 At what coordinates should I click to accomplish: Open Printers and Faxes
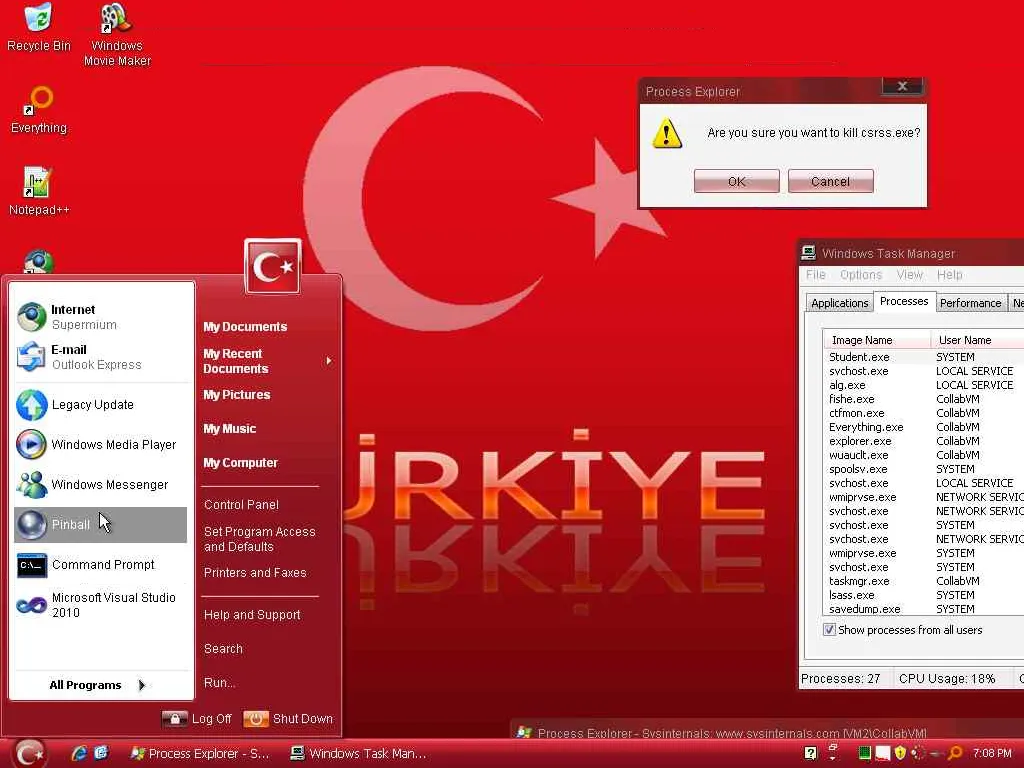click(255, 573)
